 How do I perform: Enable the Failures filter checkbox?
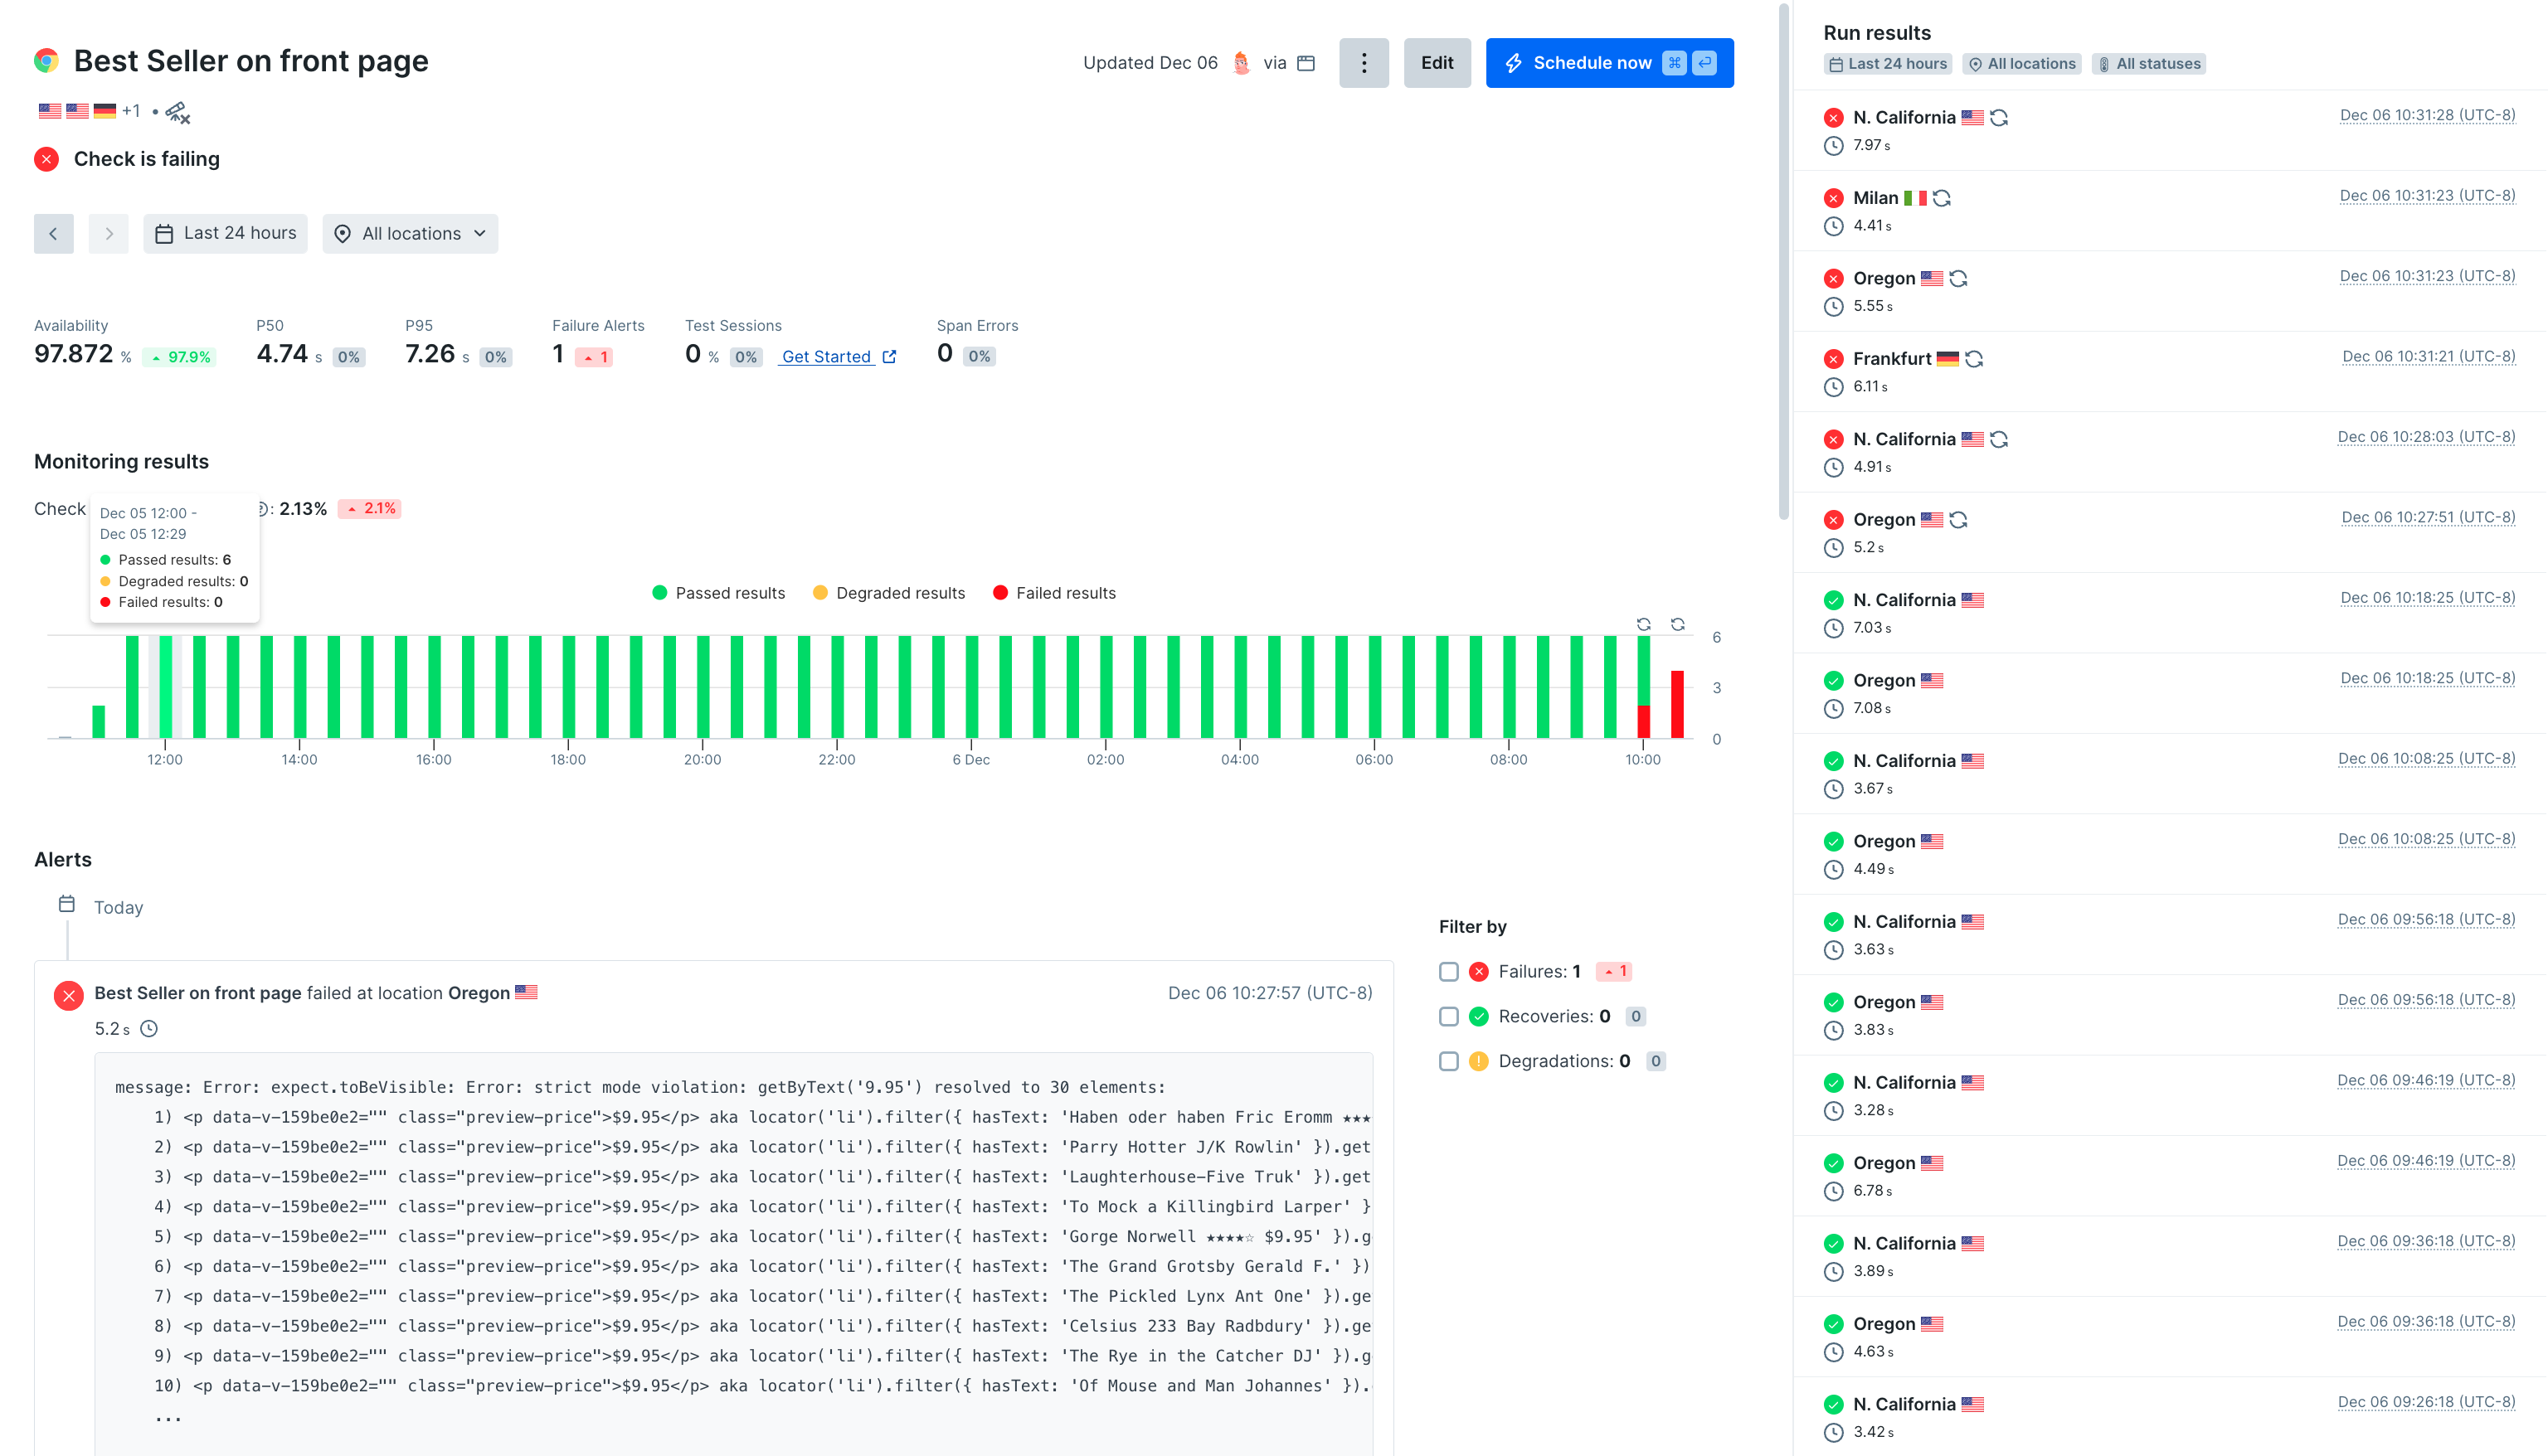tap(1448, 971)
